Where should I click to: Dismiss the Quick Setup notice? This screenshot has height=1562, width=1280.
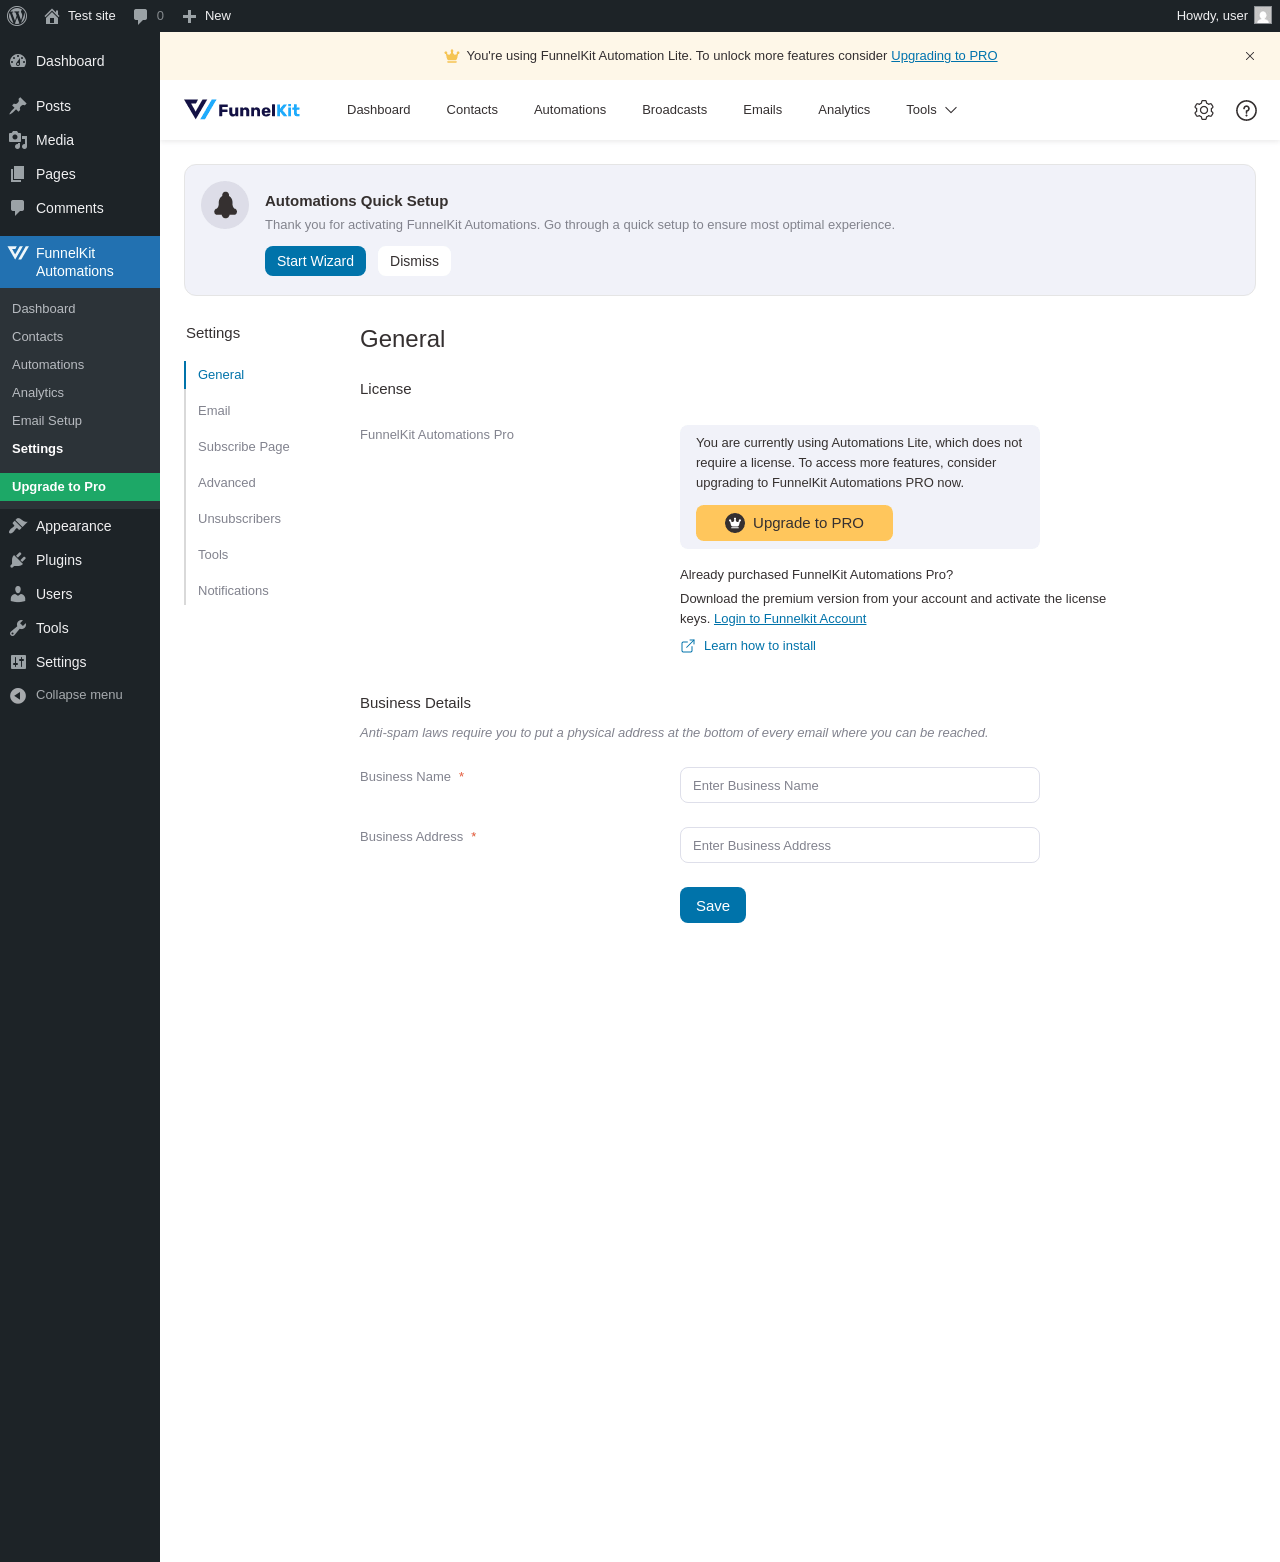pyautogui.click(x=414, y=261)
